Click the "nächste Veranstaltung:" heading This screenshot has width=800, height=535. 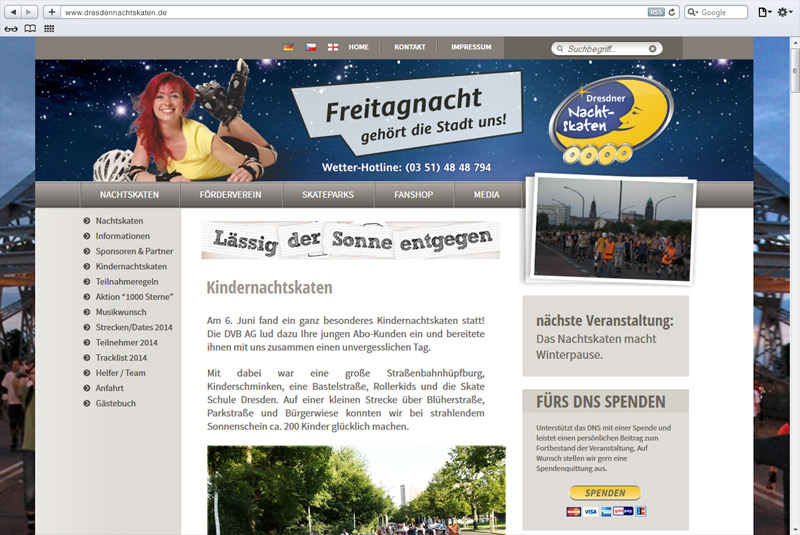[x=605, y=321]
